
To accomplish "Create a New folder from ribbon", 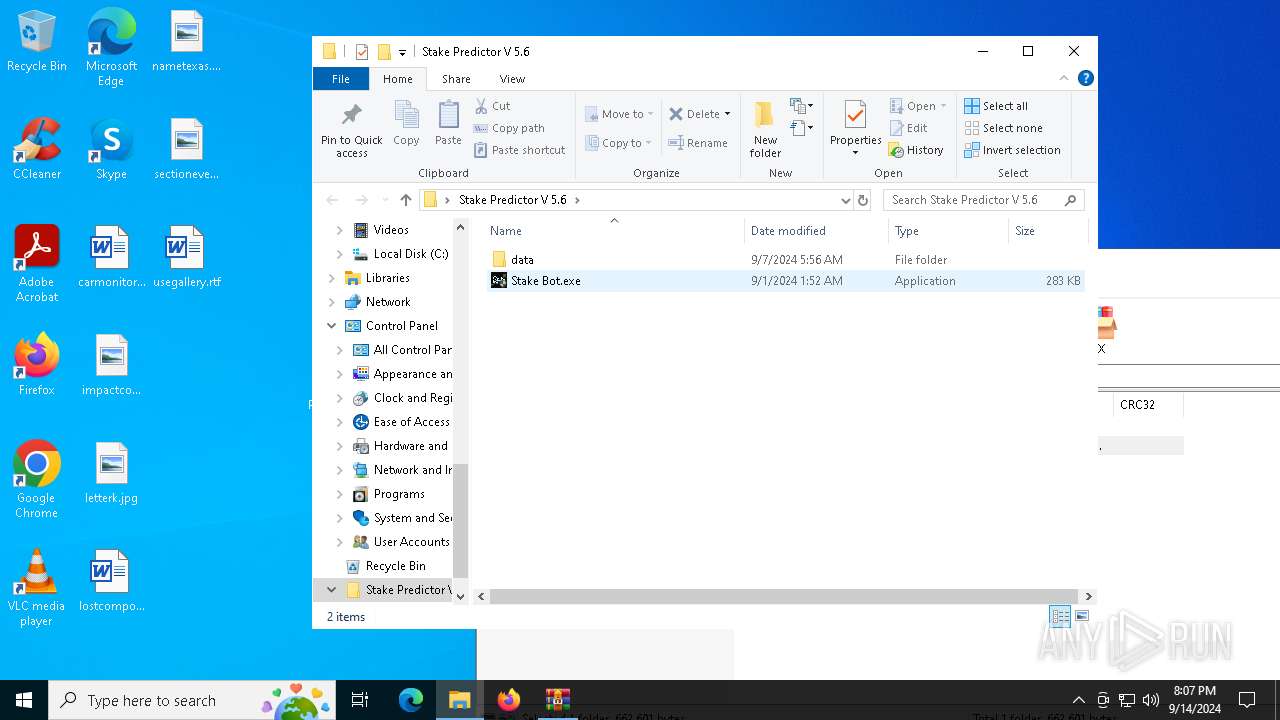I will pyautogui.click(x=765, y=129).
